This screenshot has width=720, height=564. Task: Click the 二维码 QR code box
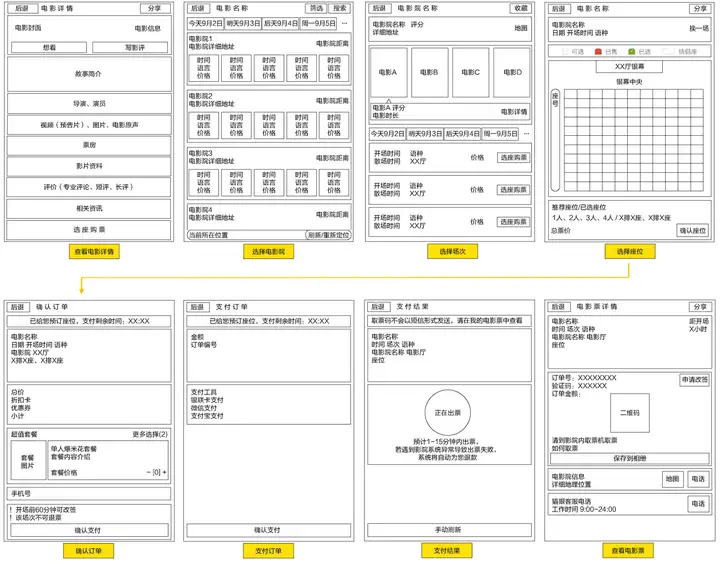(630, 413)
